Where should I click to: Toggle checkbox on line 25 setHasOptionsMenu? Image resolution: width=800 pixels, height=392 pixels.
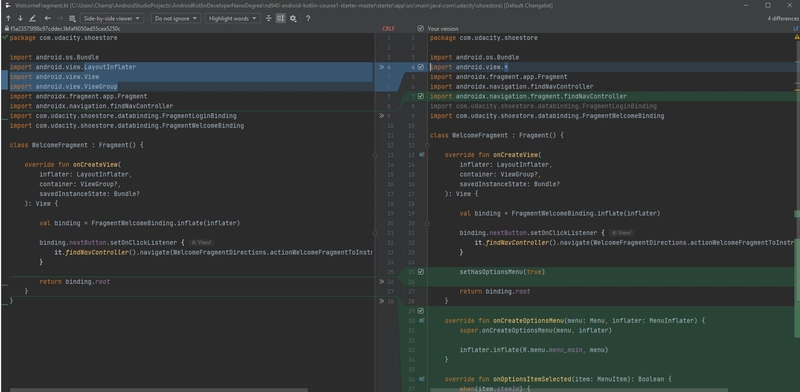[421, 272]
